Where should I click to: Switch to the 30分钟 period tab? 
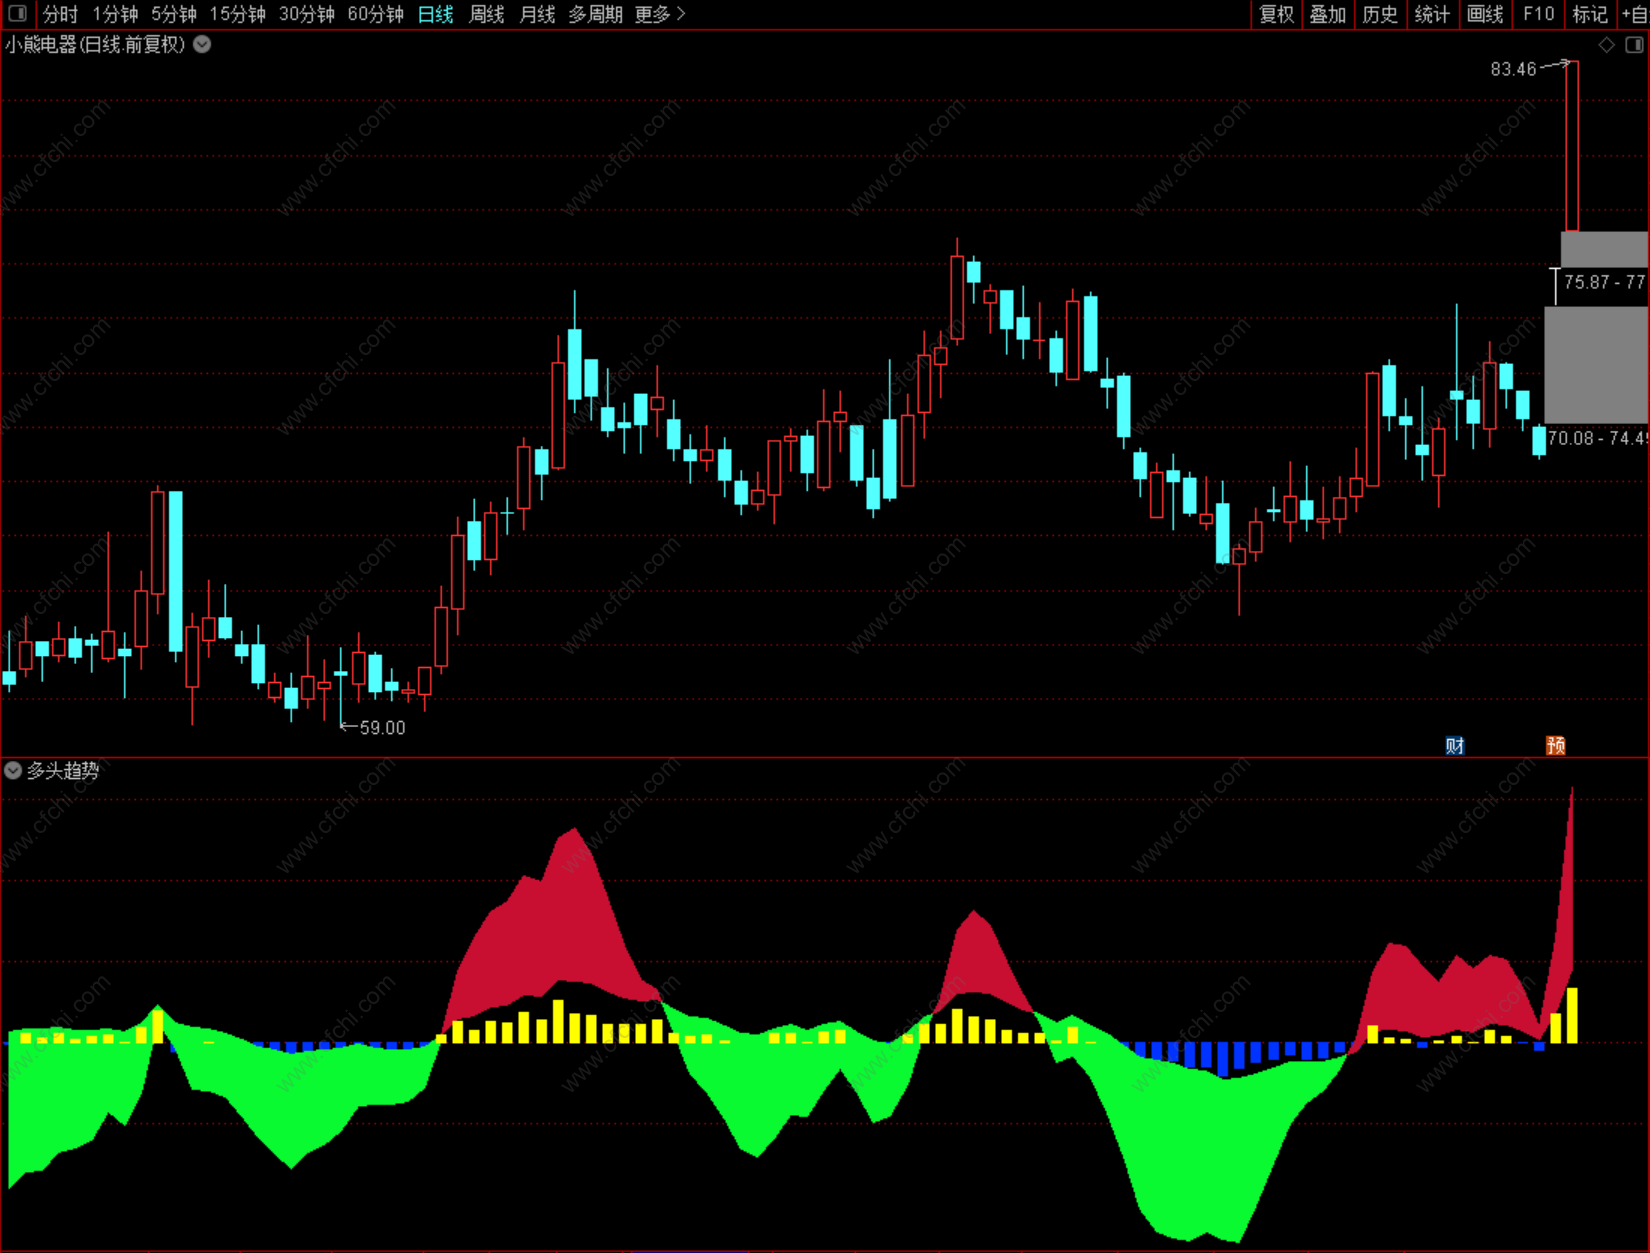pos(307,14)
